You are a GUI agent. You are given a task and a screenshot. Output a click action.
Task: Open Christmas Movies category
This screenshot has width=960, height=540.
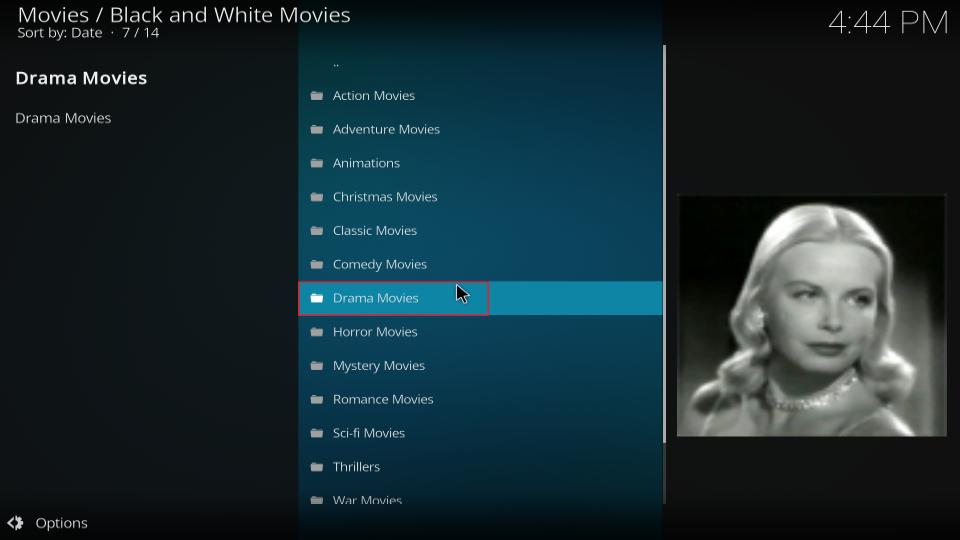(480, 197)
